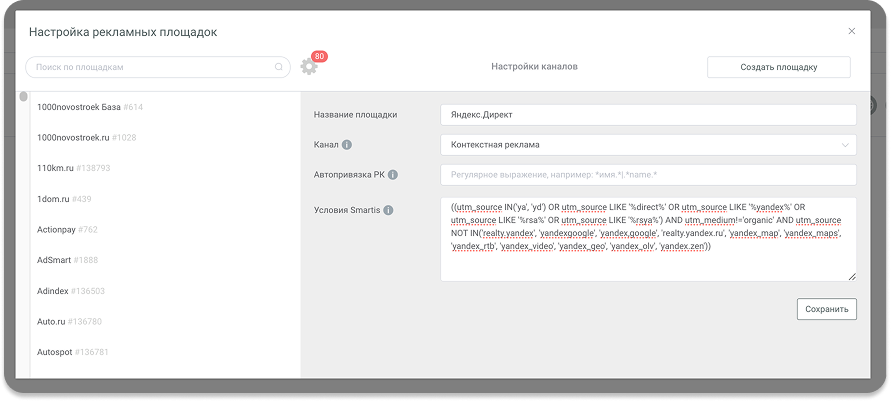Open the Настройки каналов tab
The width and height of the screenshot is (891, 401).
pos(534,67)
